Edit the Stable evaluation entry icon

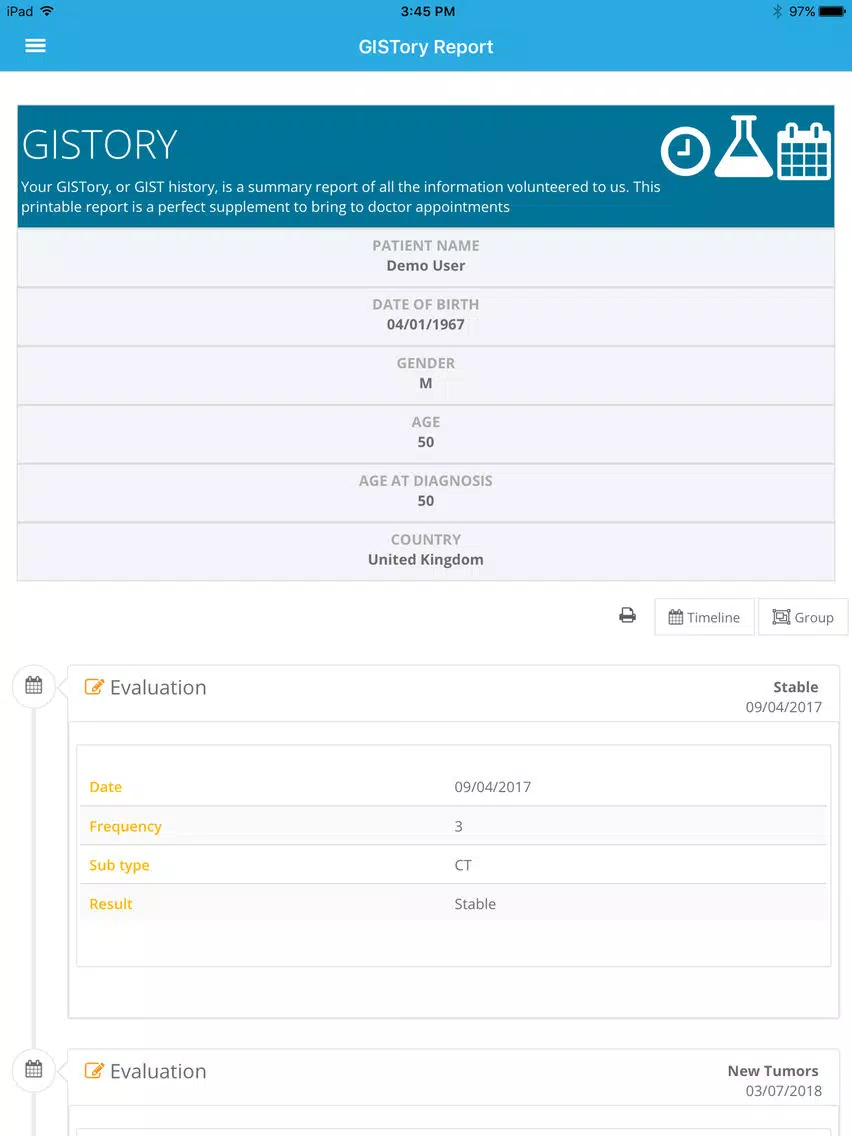(94, 687)
